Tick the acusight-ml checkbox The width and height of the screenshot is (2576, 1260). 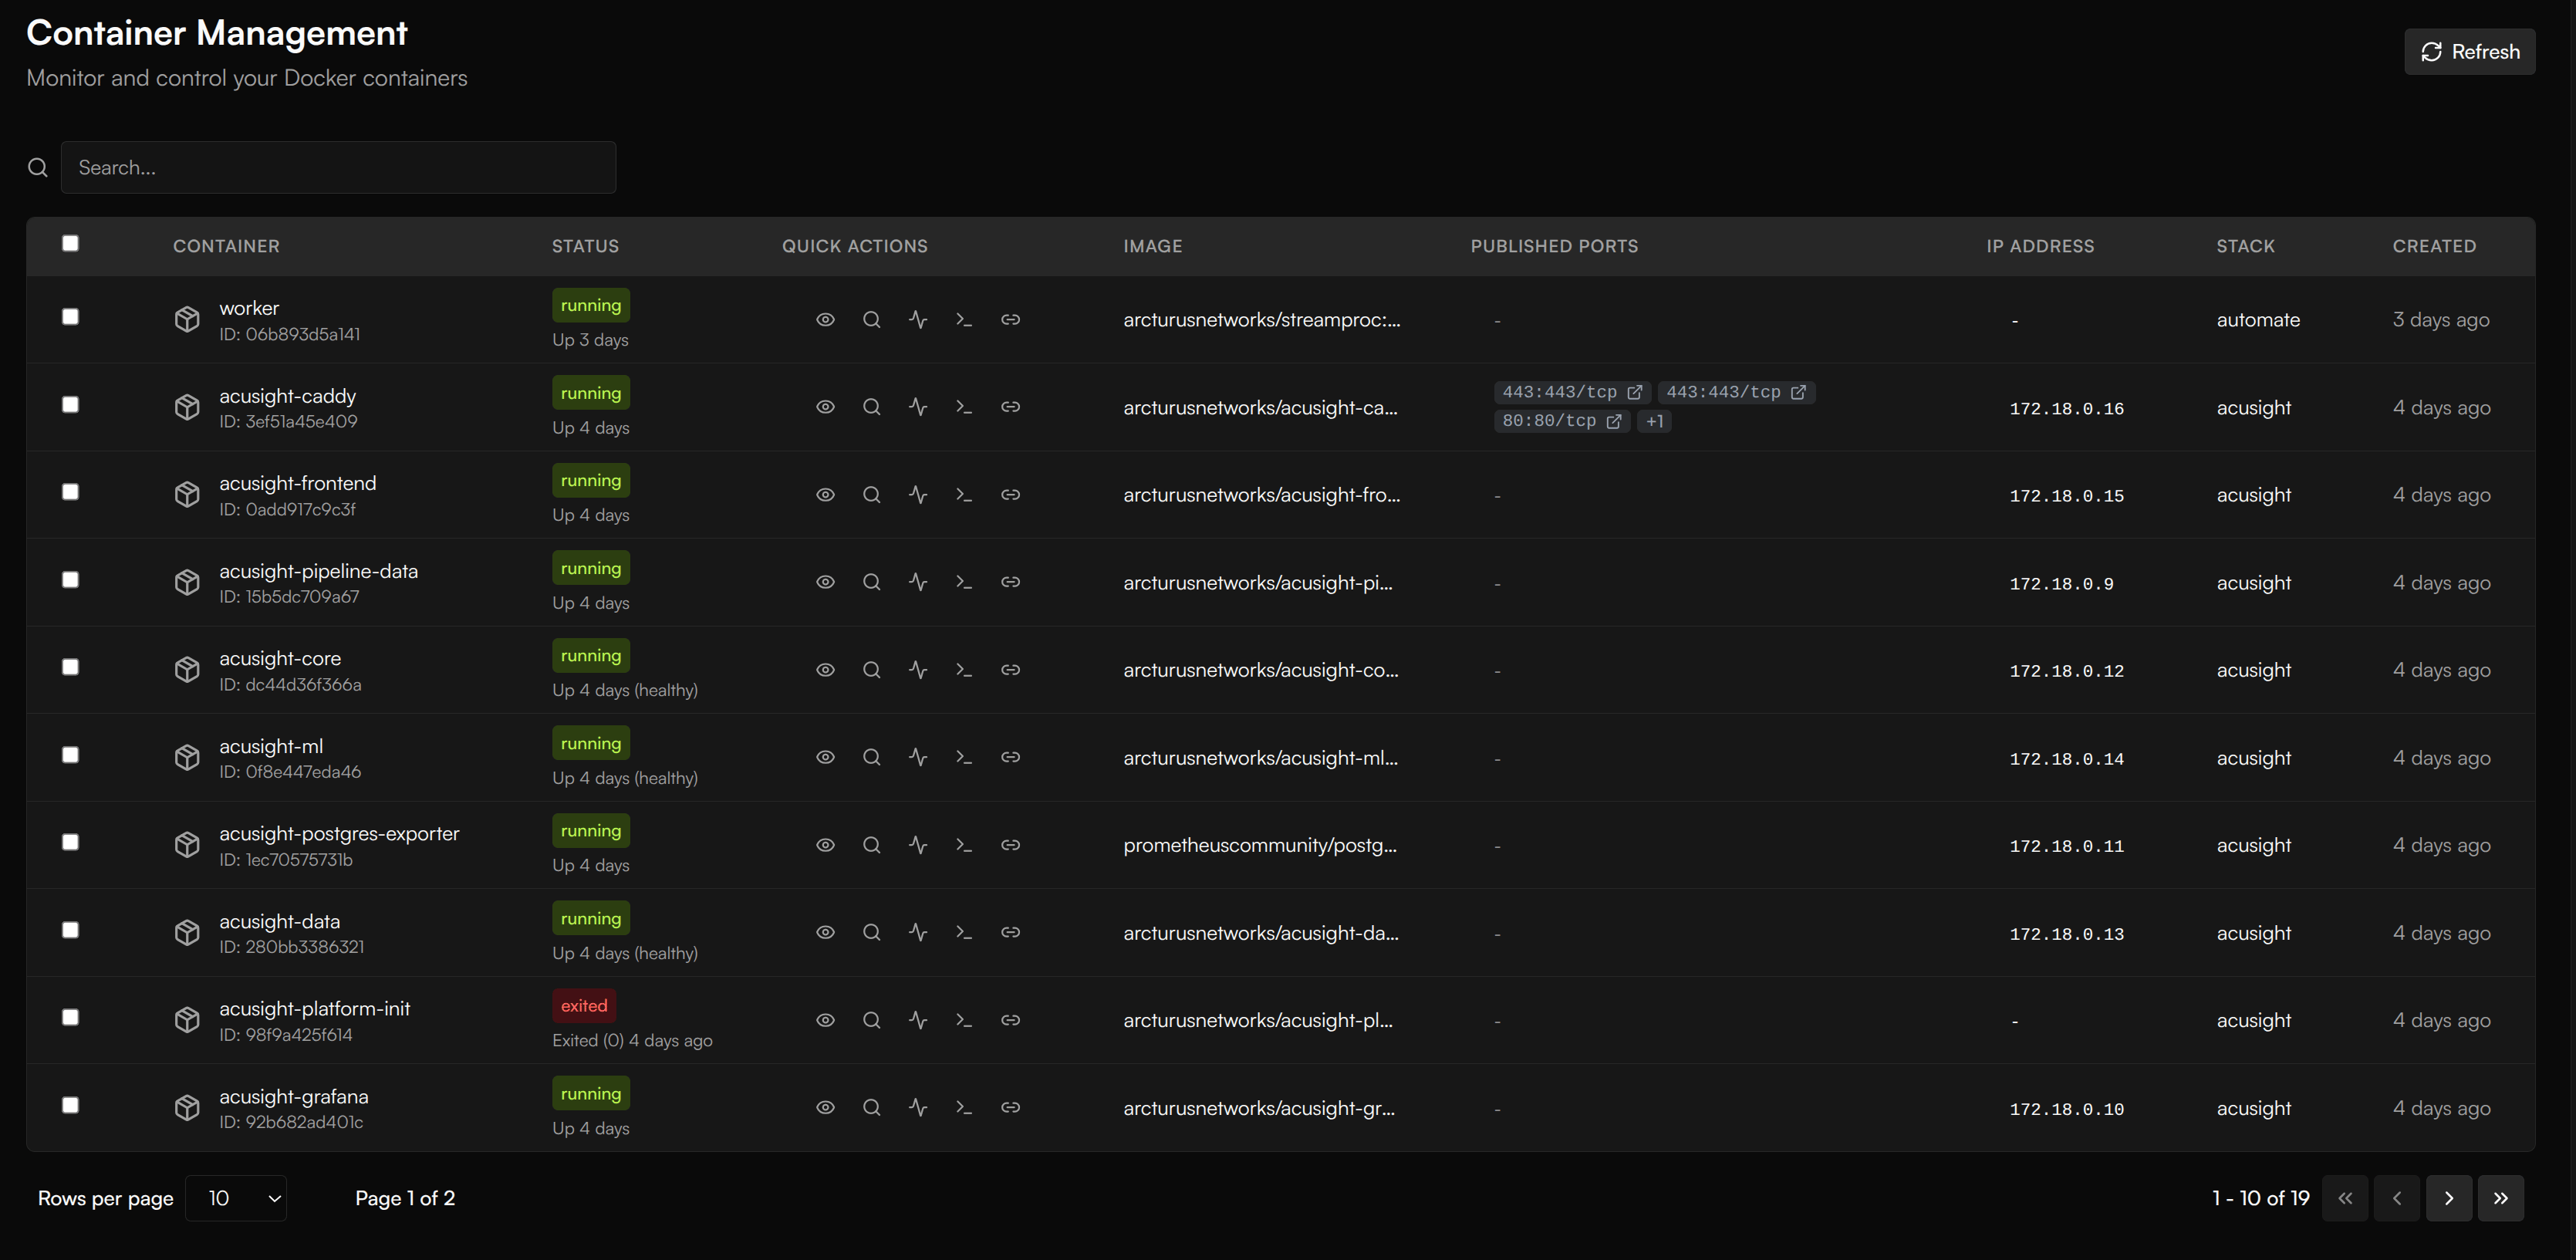(x=70, y=755)
